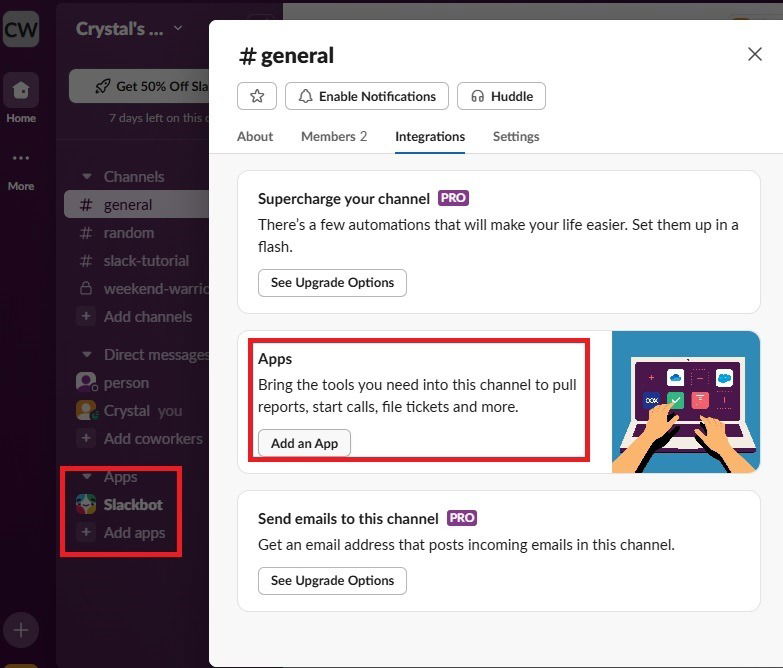Go to the Settings tab
This screenshot has height=668, width=783.
(x=516, y=136)
